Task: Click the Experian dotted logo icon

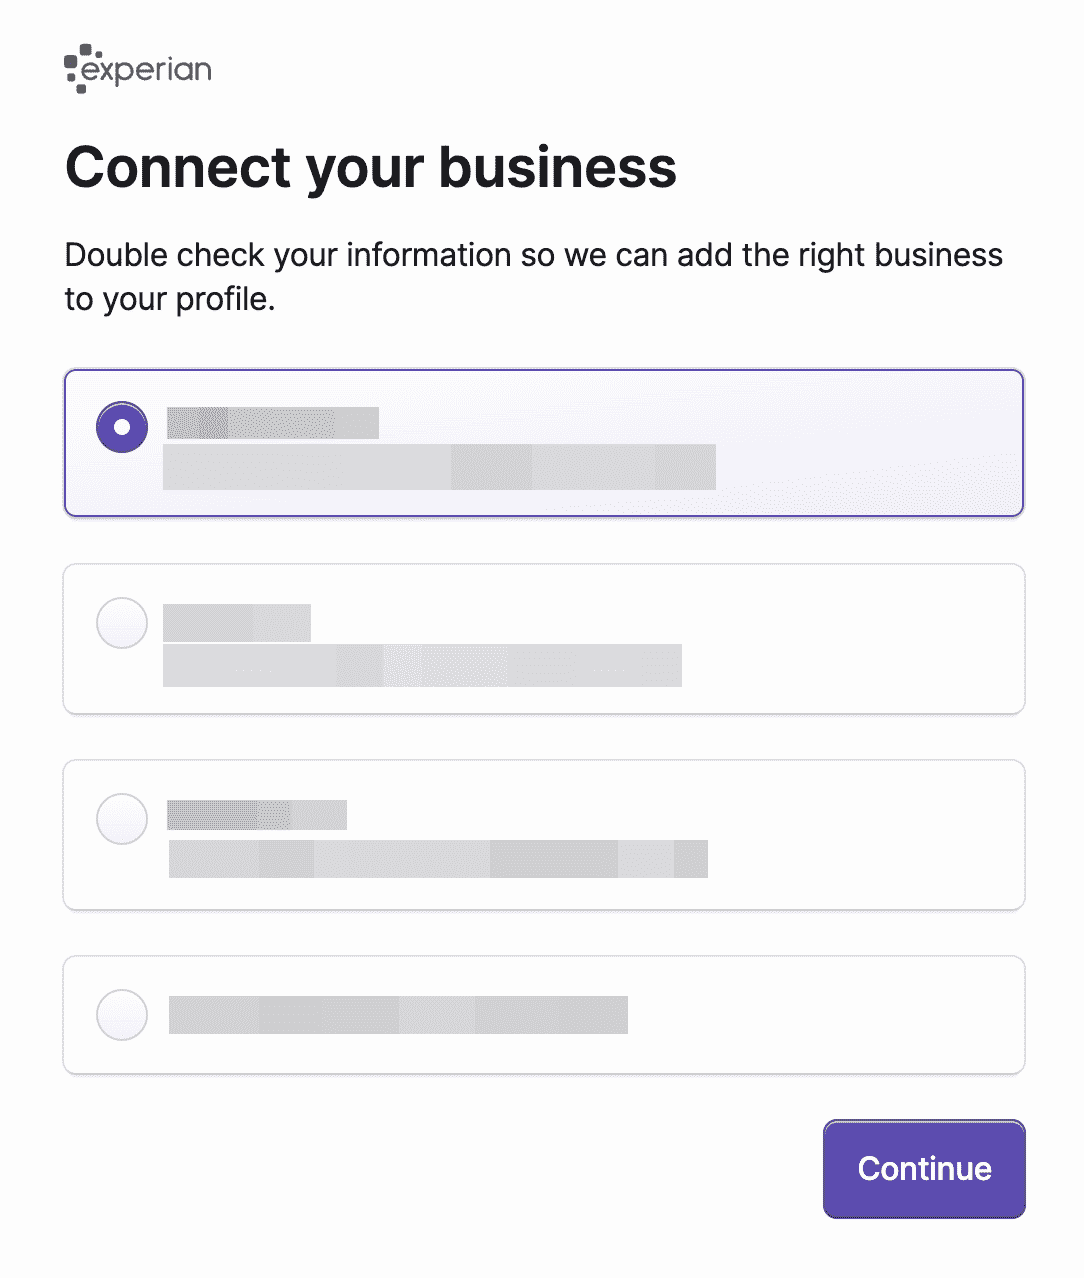Action: [x=76, y=67]
